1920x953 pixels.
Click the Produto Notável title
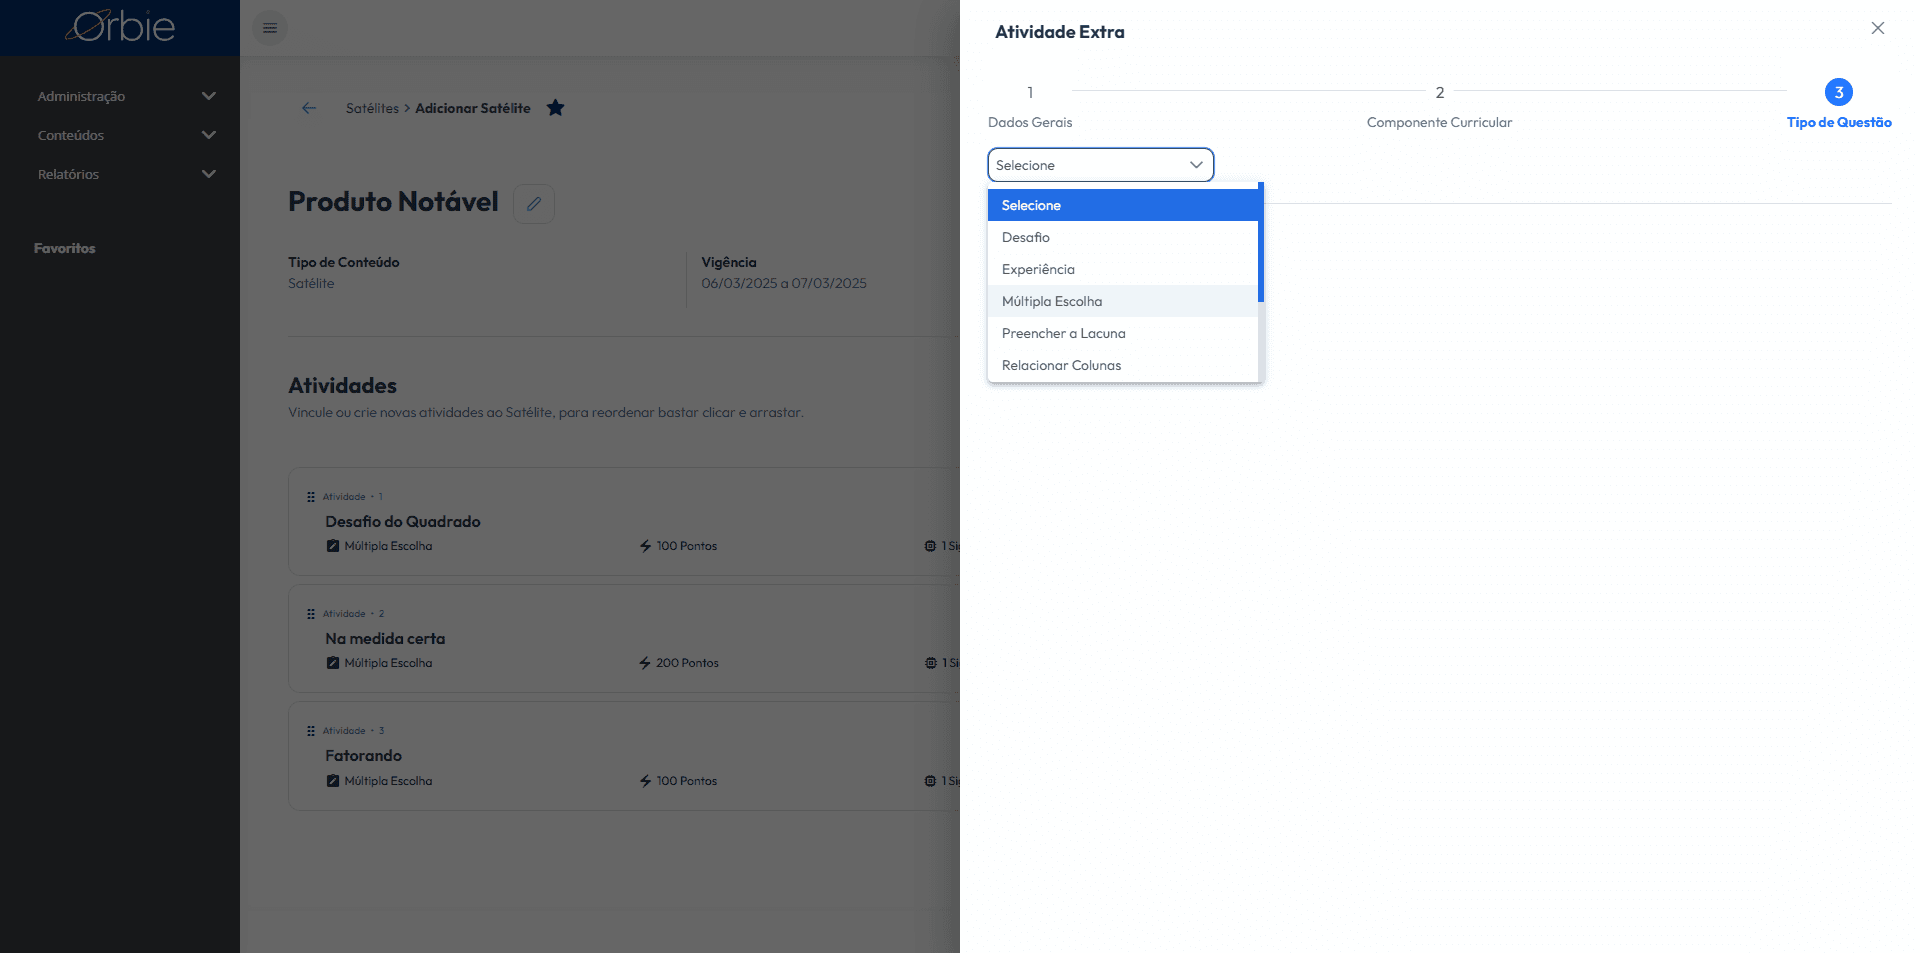tap(393, 202)
